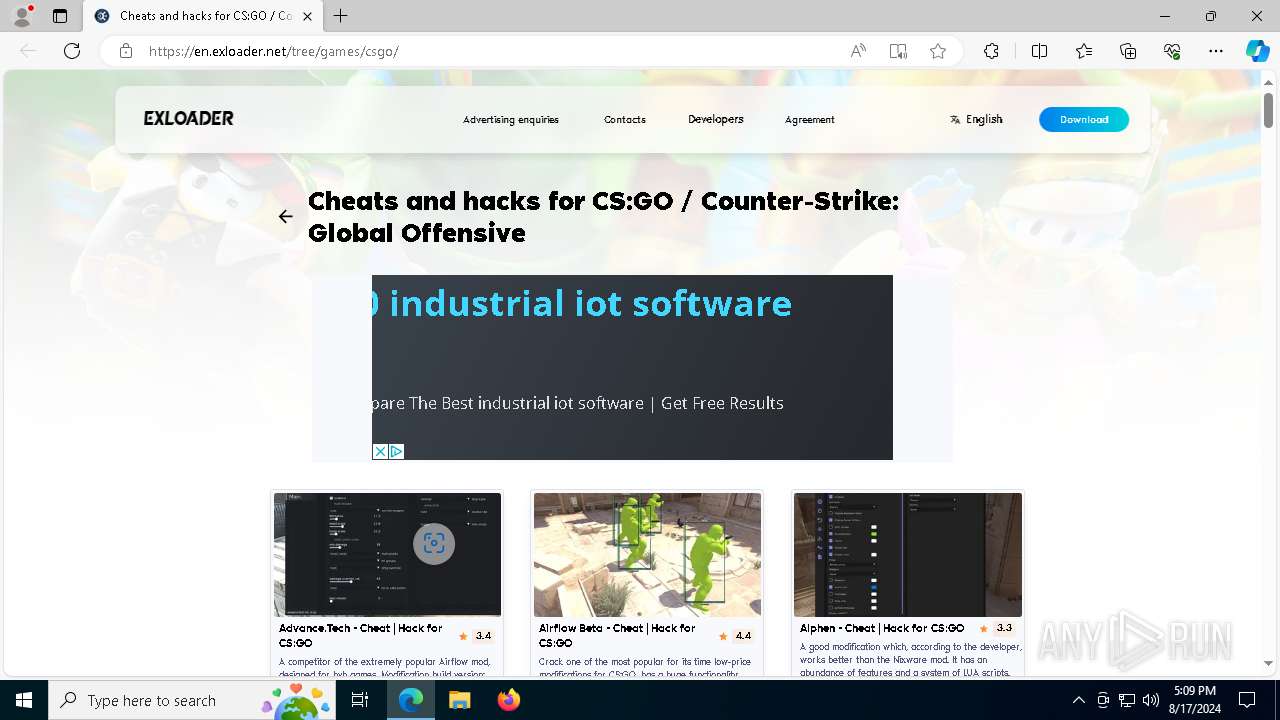Open Task View on the taskbar
Screen dimensions: 1280x720
(360, 700)
